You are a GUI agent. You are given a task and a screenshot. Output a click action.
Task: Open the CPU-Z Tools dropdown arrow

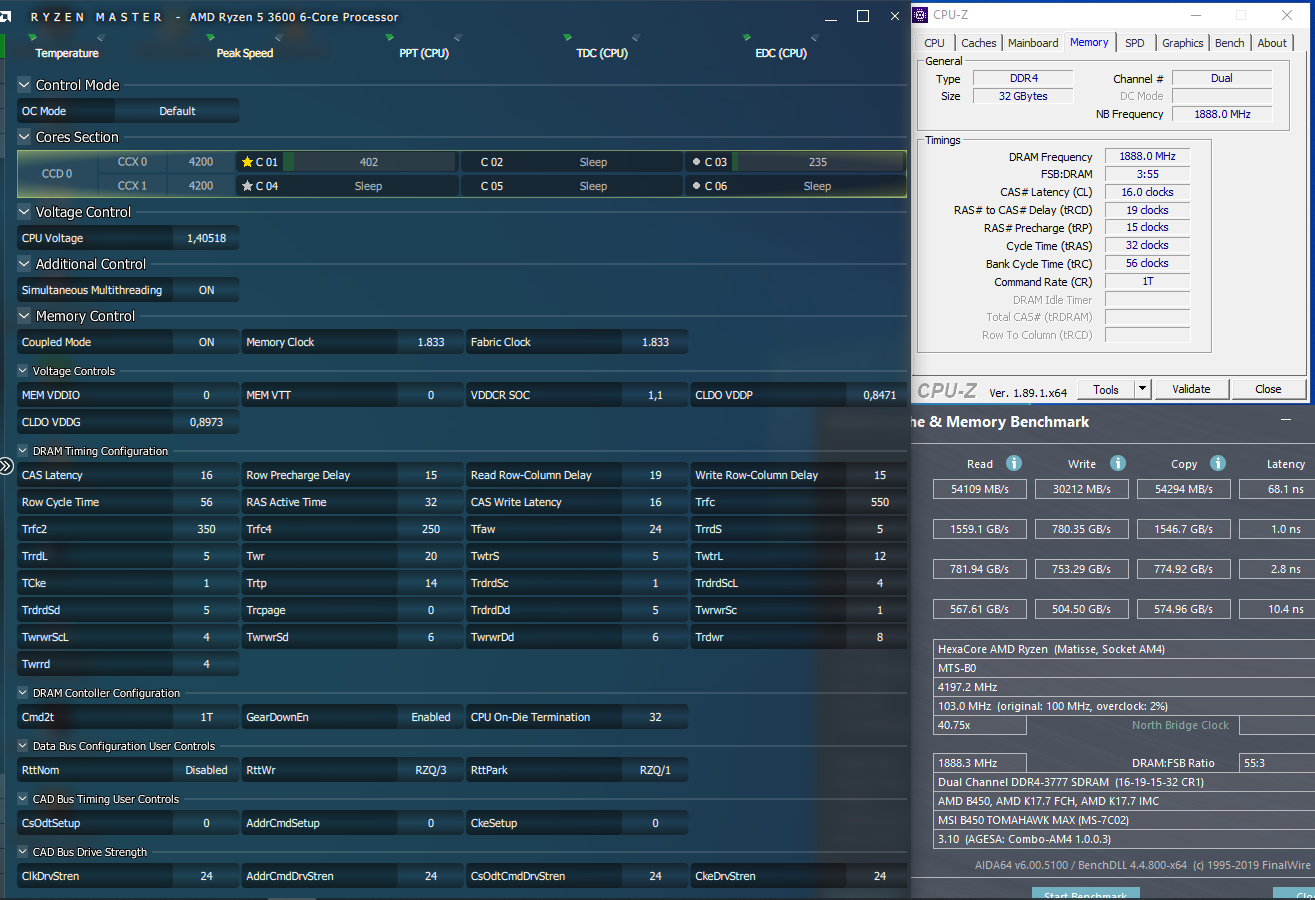click(x=1143, y=389)
